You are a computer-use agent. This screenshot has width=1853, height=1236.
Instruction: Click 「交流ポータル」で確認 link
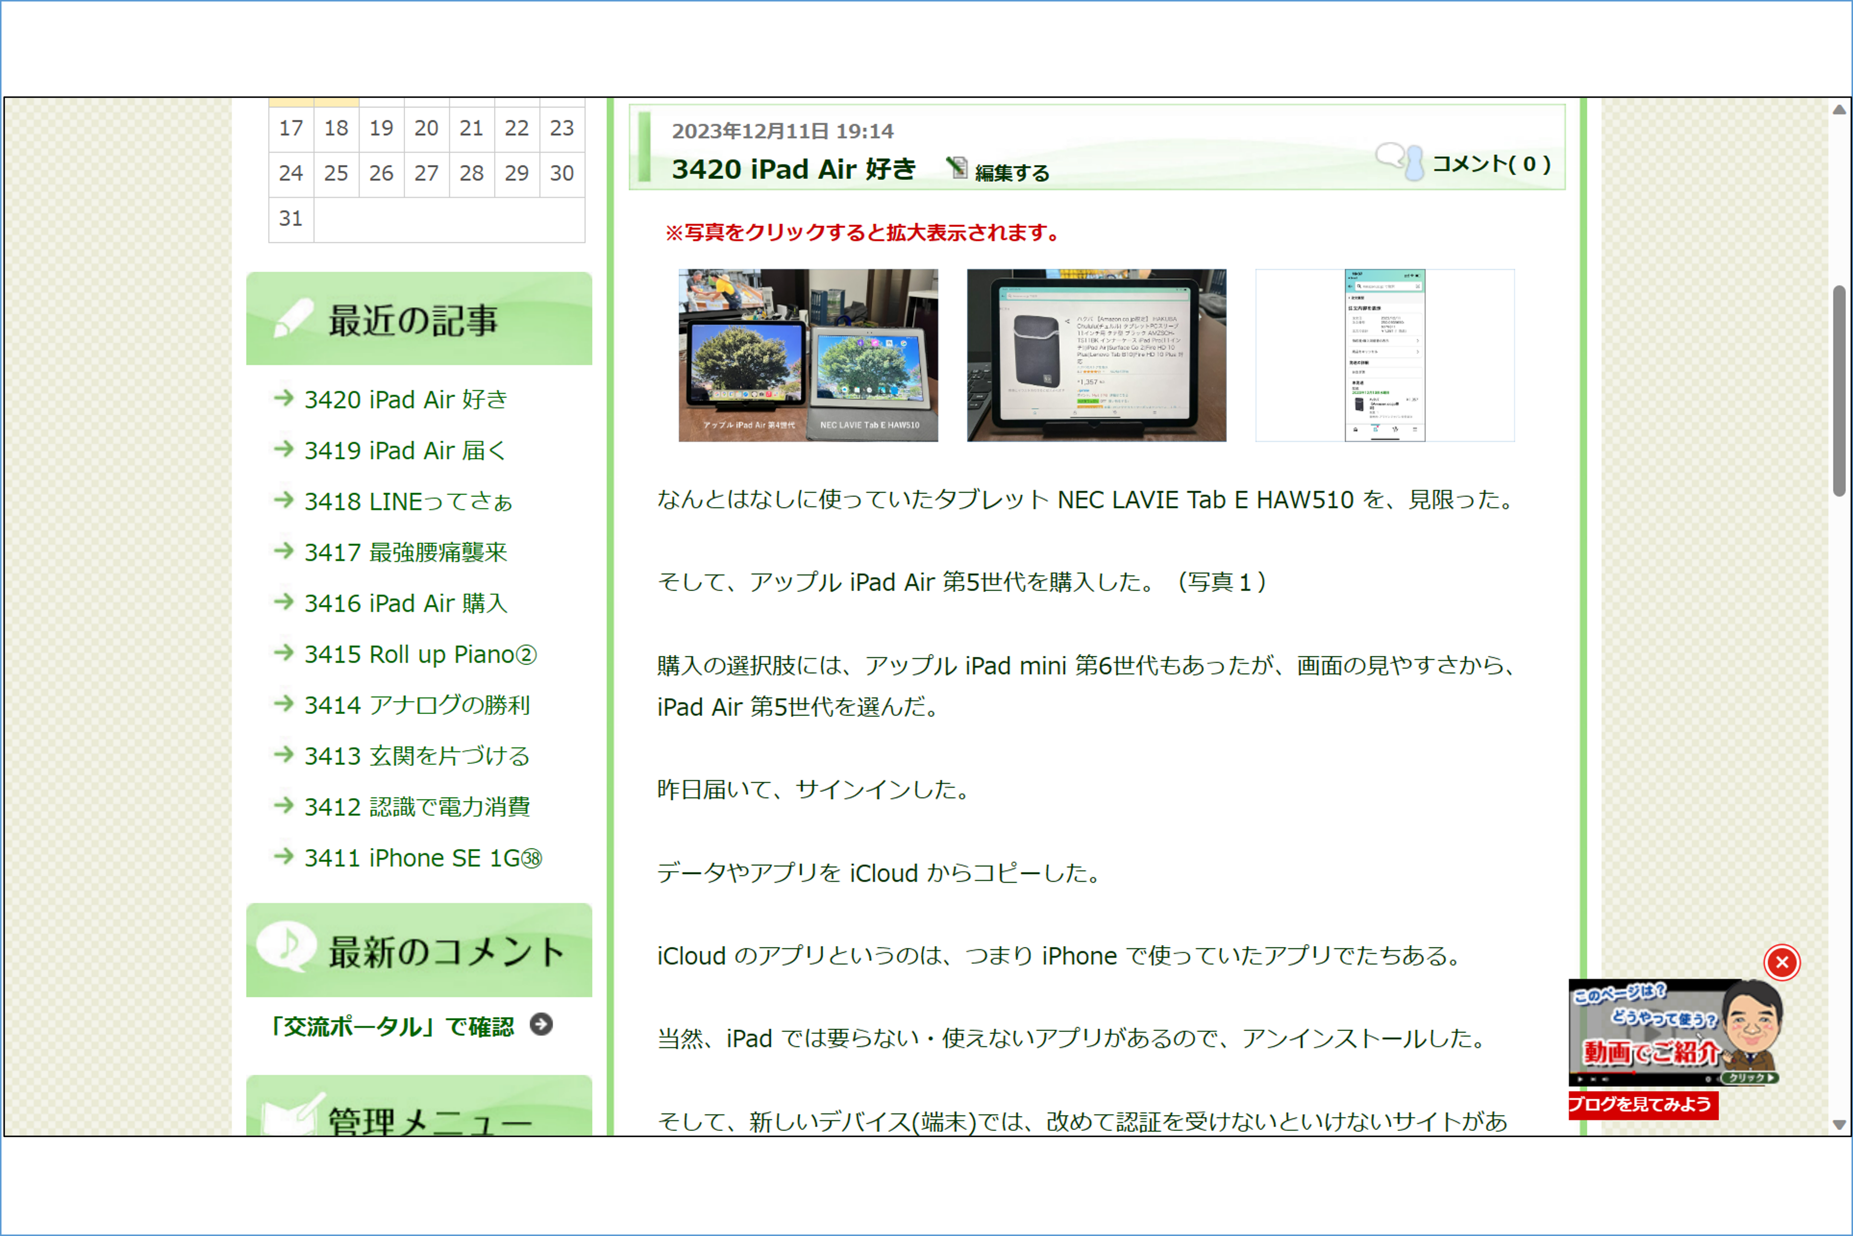(392, 1026)
